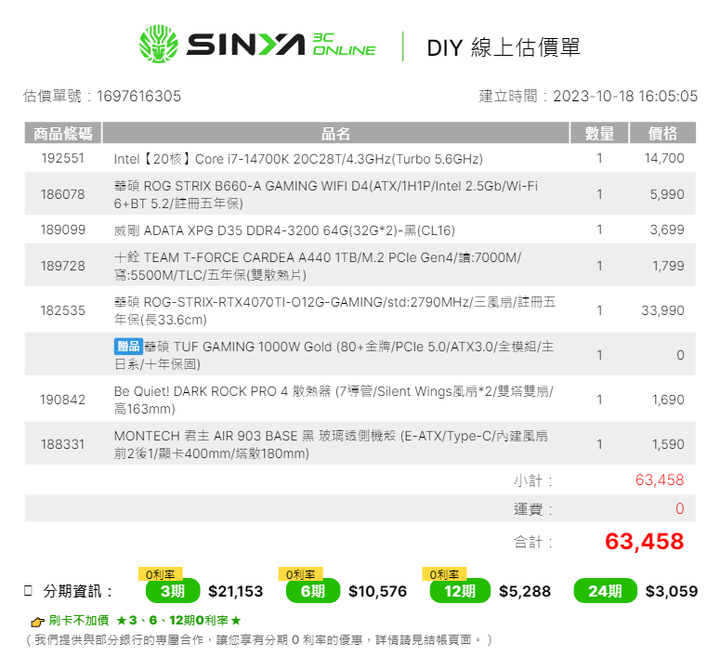Click the Be Quiet! DARK ROCK PRO 4 item
Screen dimensions: 720x670
click(334, 400)
